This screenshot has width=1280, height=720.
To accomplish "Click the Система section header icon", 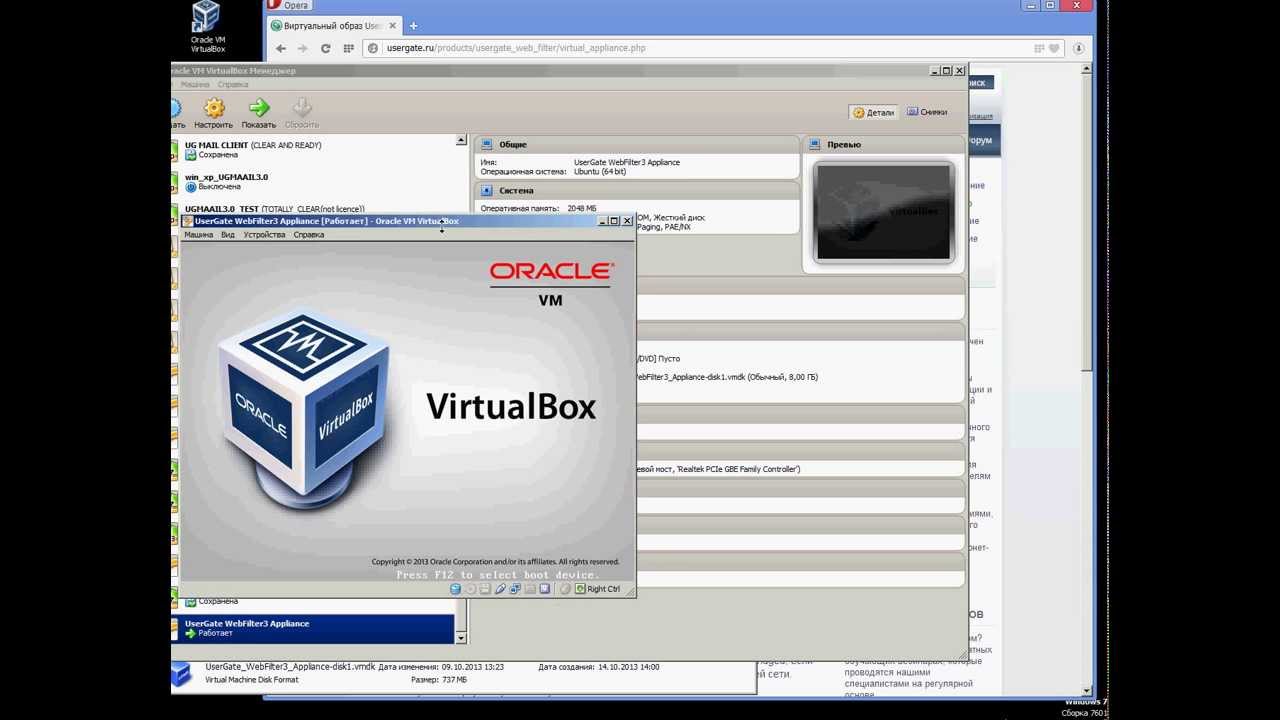I will tap(487, 190).
